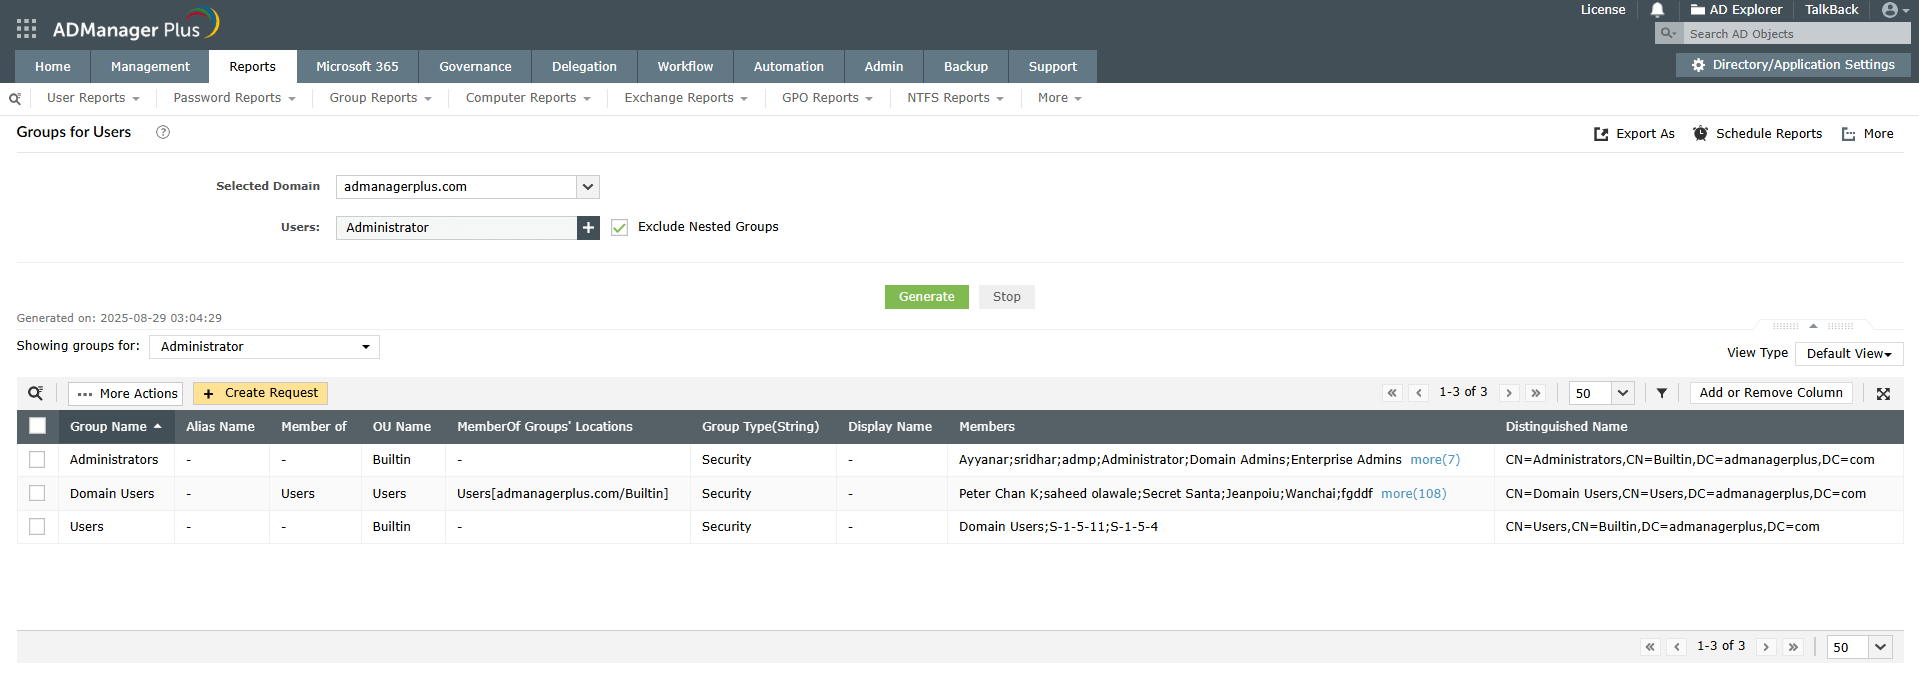Viewport: 1919px width, 691px height.
Task: Click the table search icon
Action: [x=36, y=393]
